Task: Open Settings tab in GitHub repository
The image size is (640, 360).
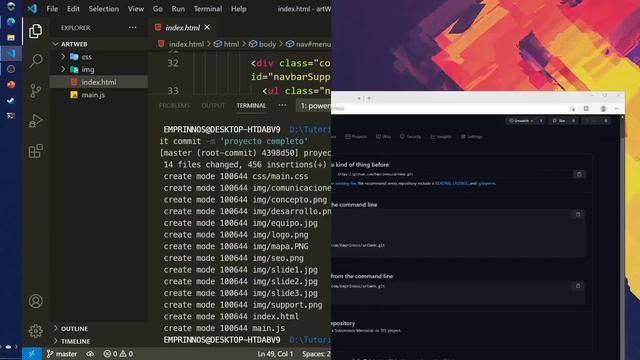Action: 472,137
